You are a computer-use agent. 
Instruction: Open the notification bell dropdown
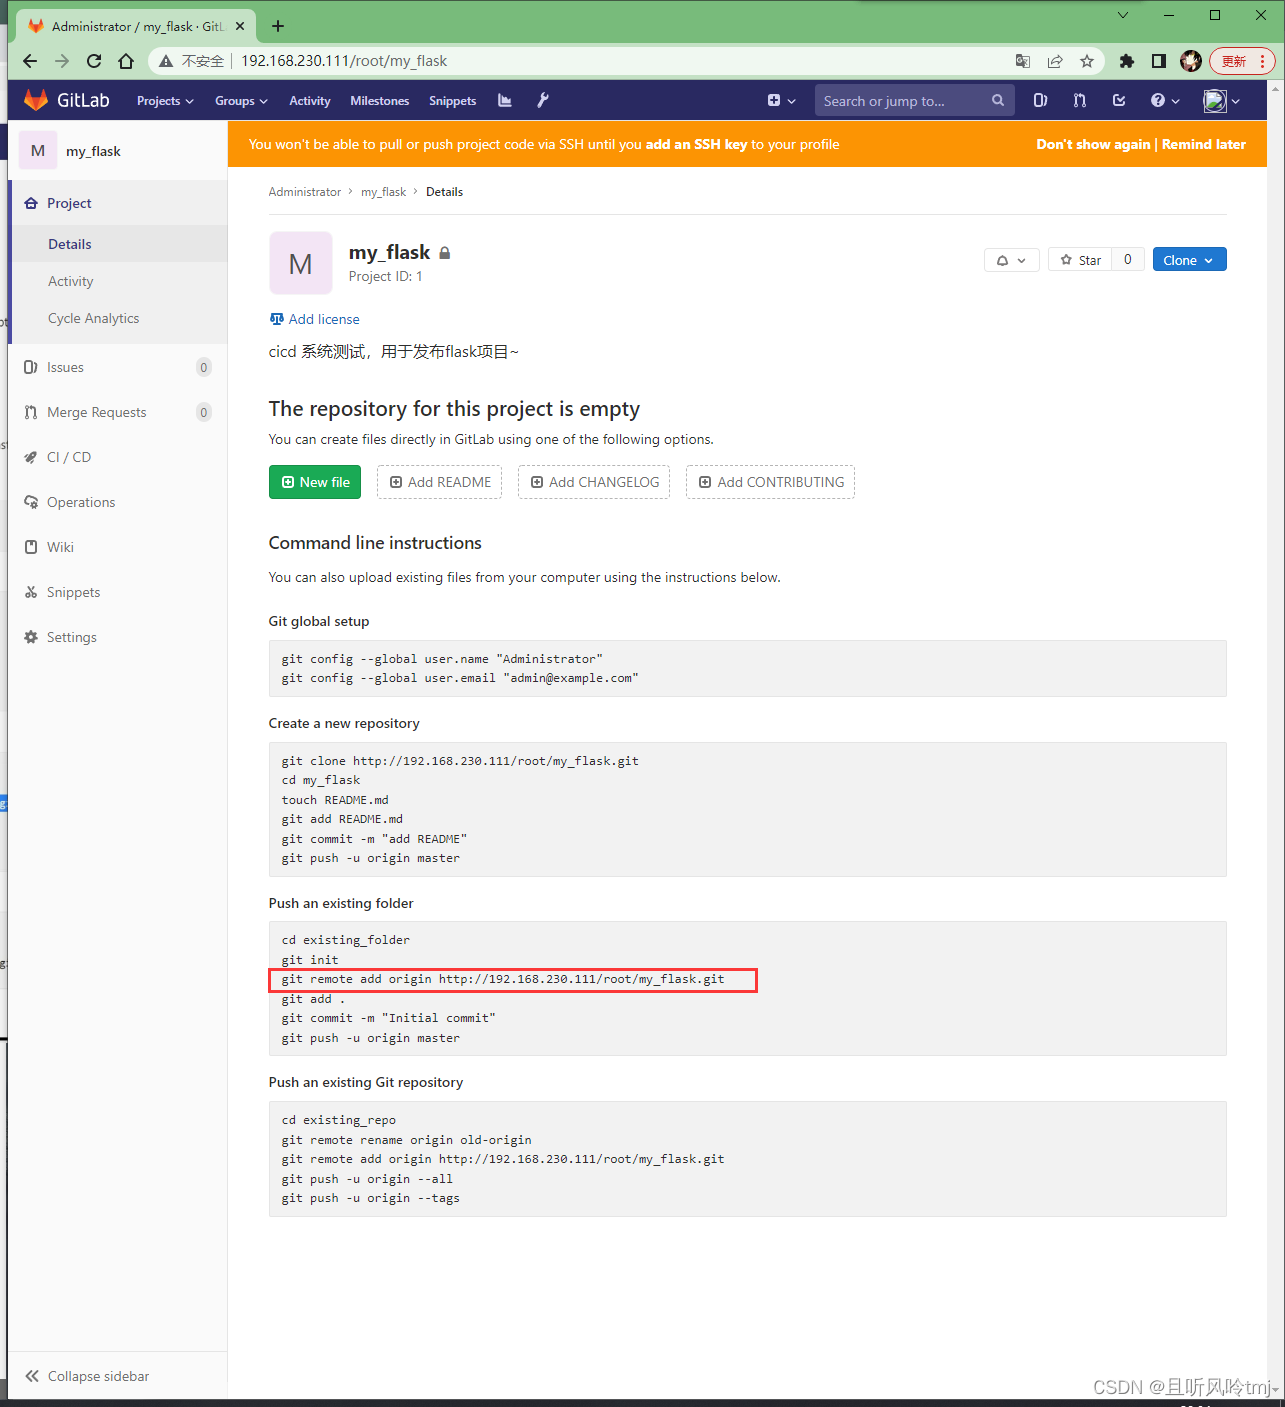pyautogui.click(x=1012, y=260)
